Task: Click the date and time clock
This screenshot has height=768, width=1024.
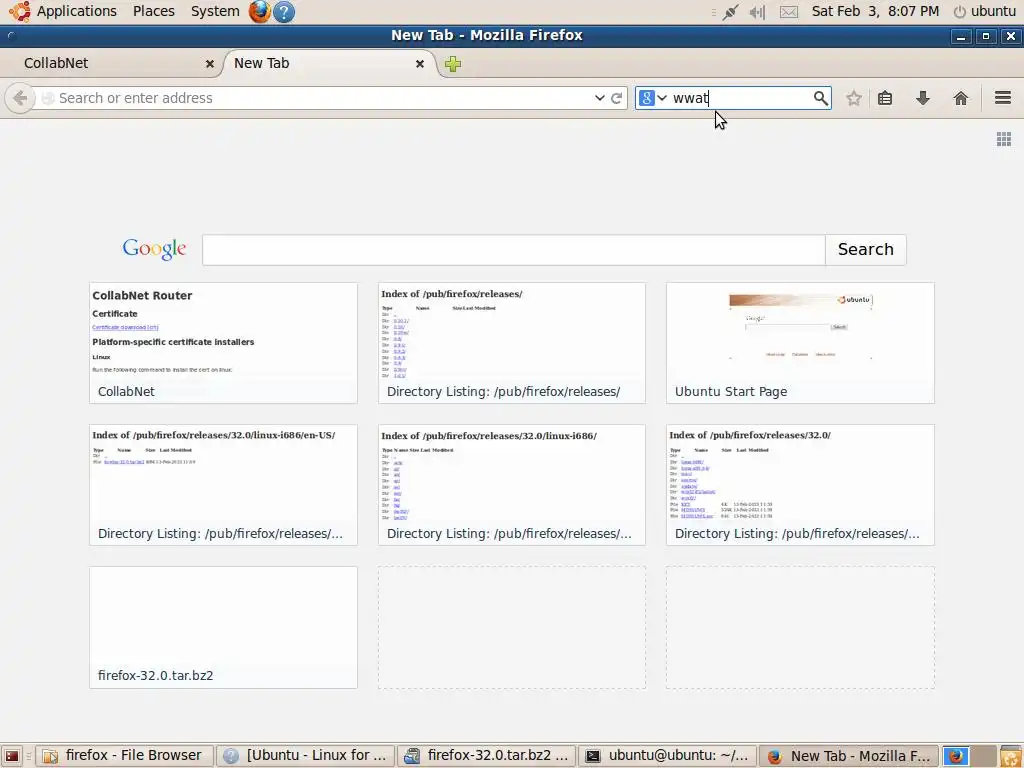Action: (875, 11)
